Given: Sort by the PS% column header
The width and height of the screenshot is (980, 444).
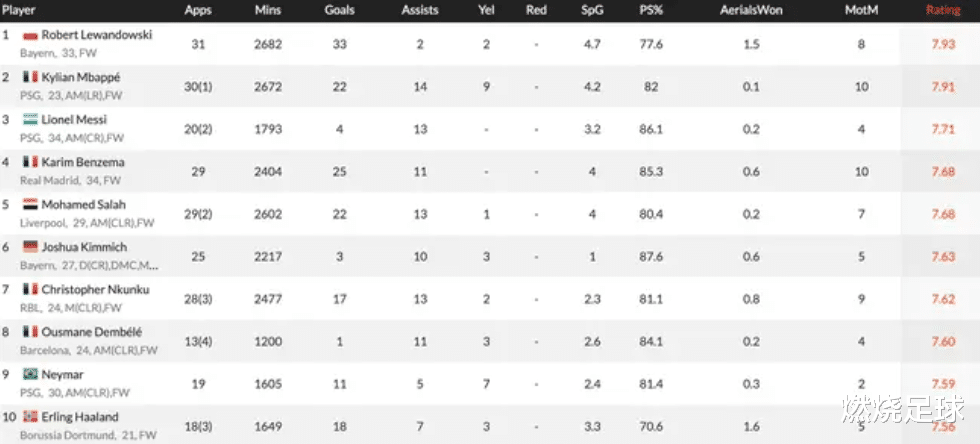Looking at the screenshot, I should tap(651, 10).
